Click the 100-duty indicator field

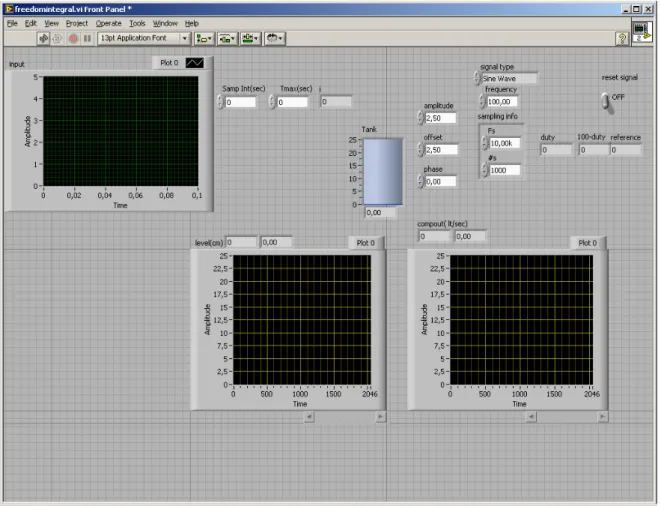pyautogui.click(x=594, y=150)
